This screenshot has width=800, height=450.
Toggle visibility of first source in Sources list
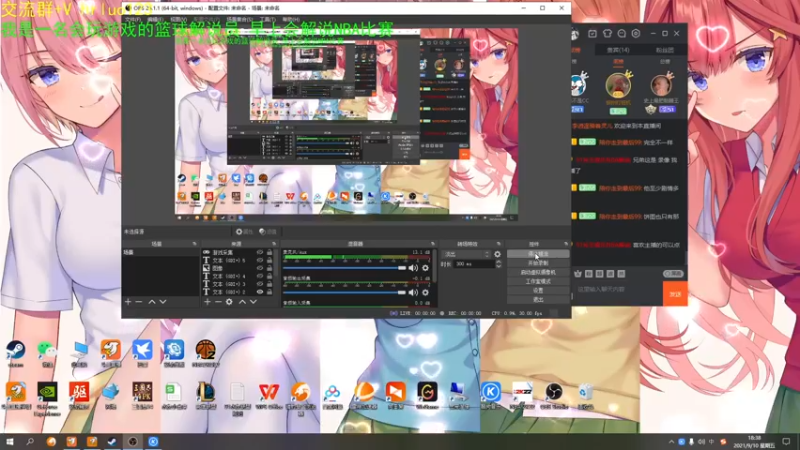click(x=260, y=253)
